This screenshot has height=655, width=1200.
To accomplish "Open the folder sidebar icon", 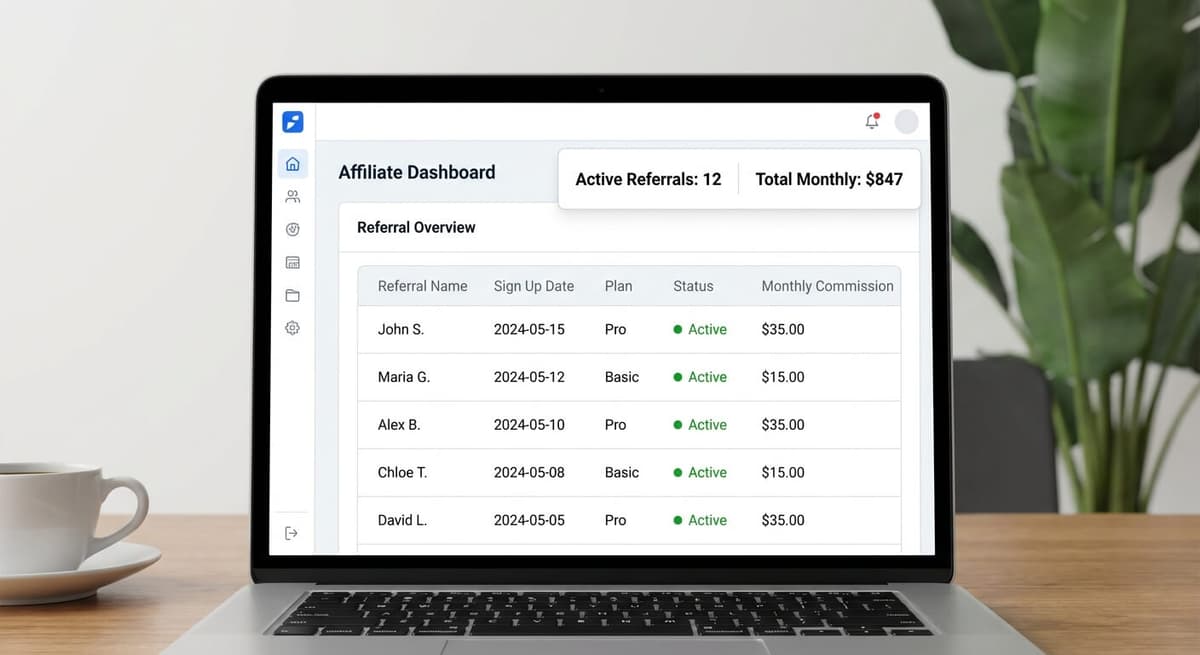I will (x=292, y=295).
